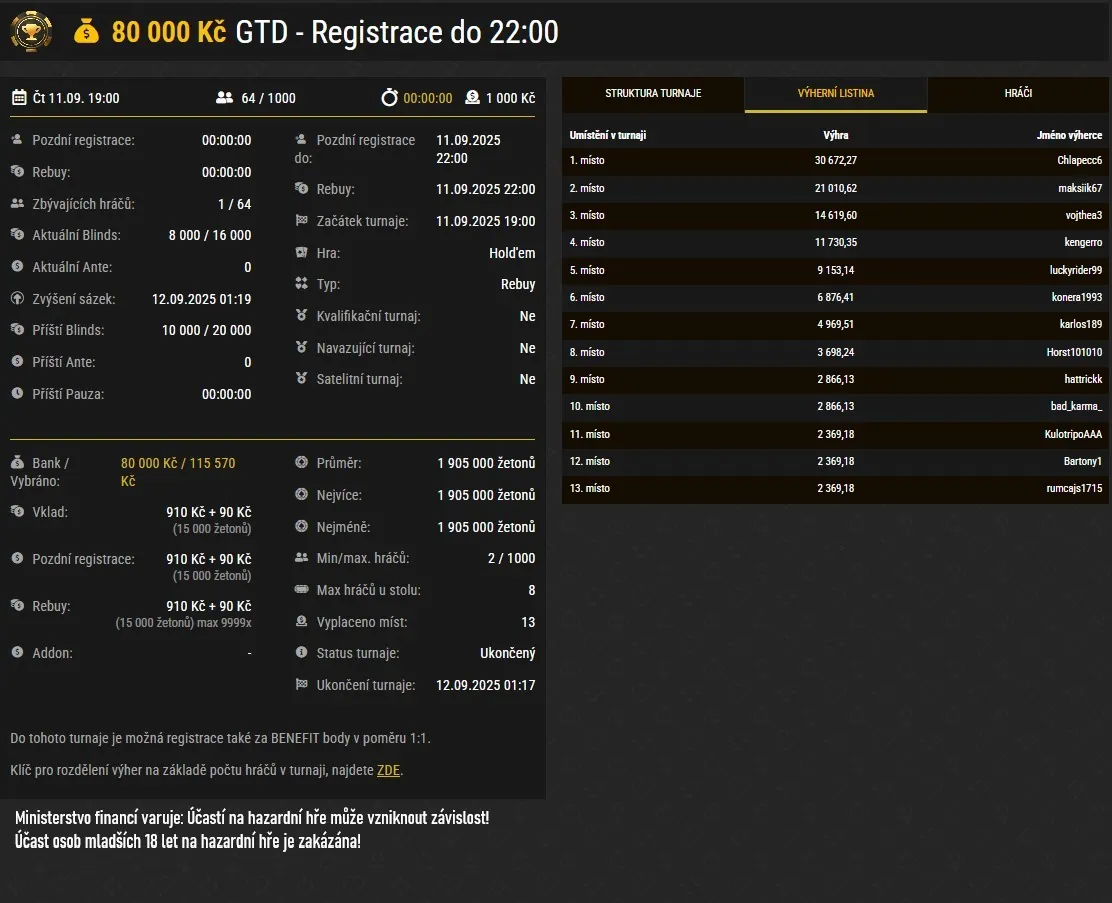Switch to the Hráči tab
The image size is (1112, 903).
click(x=1018, y=94)
